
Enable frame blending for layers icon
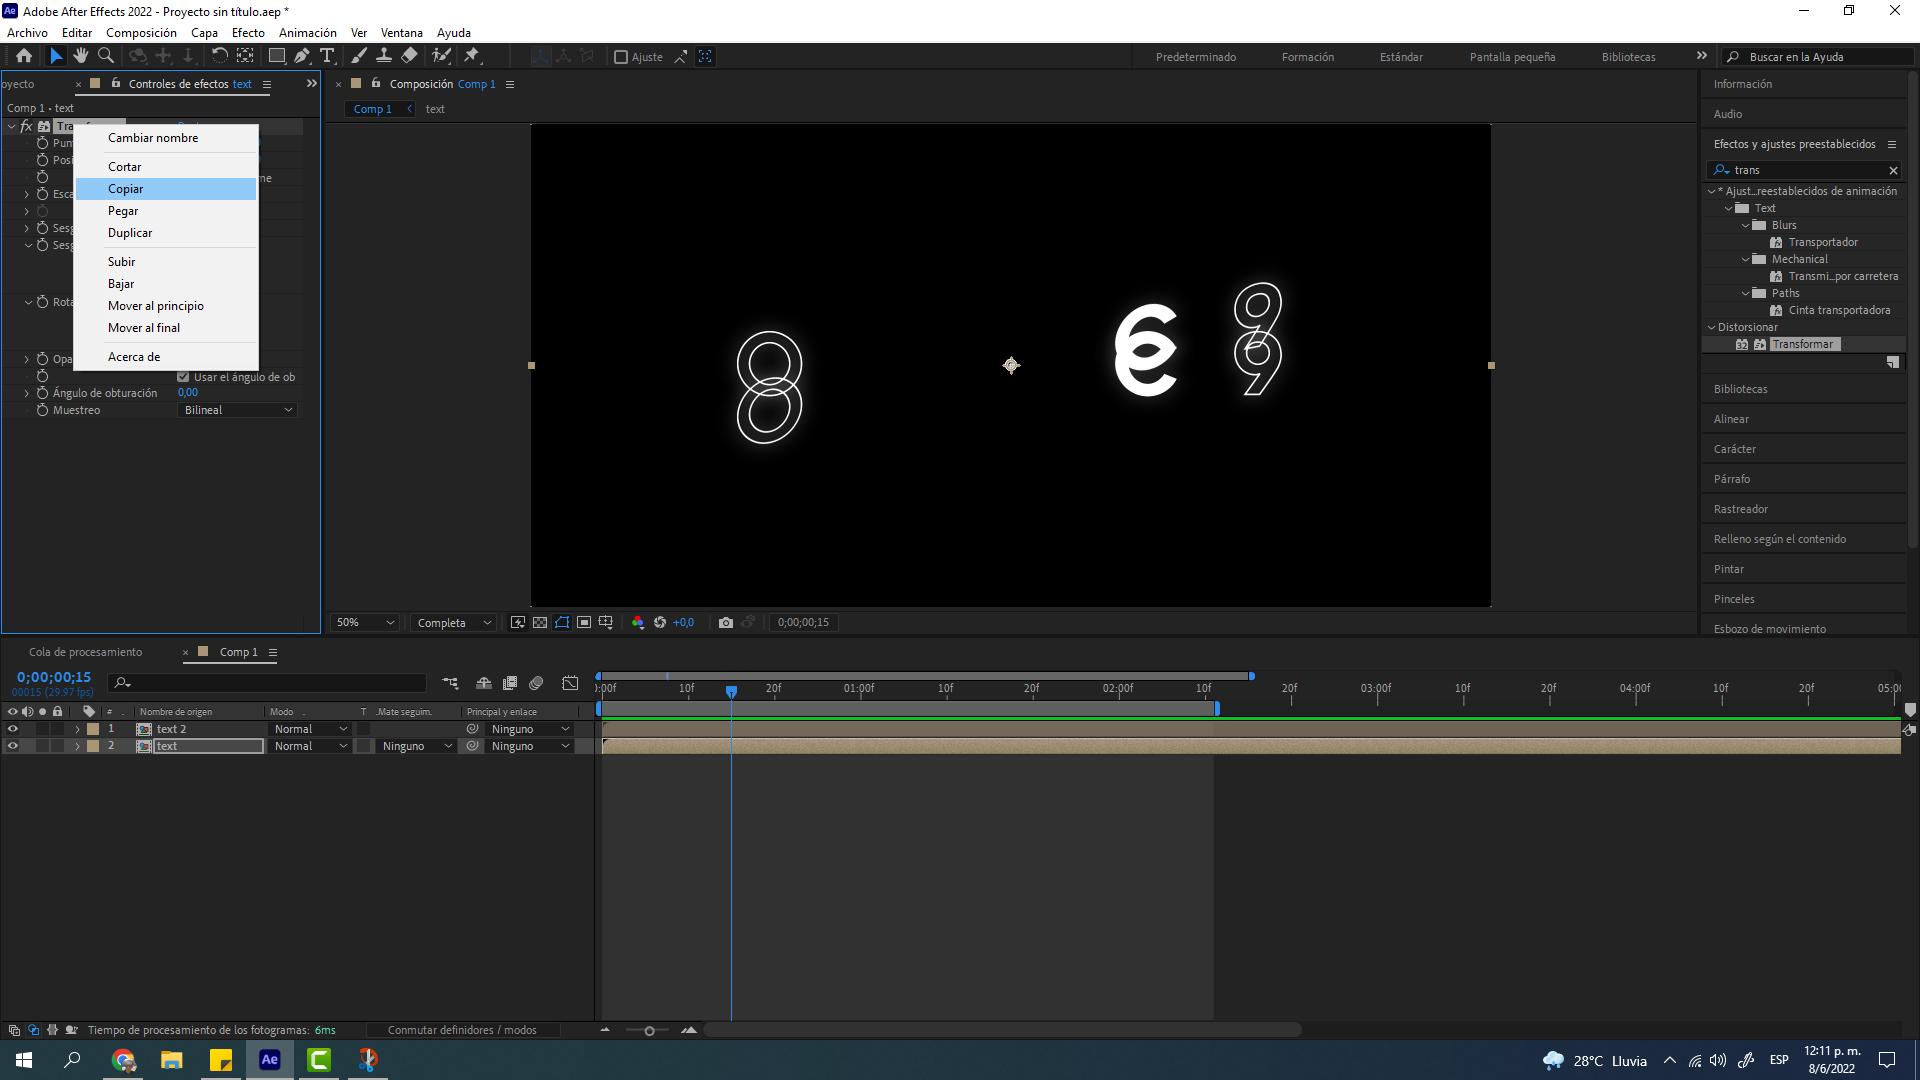pos(510,683)
